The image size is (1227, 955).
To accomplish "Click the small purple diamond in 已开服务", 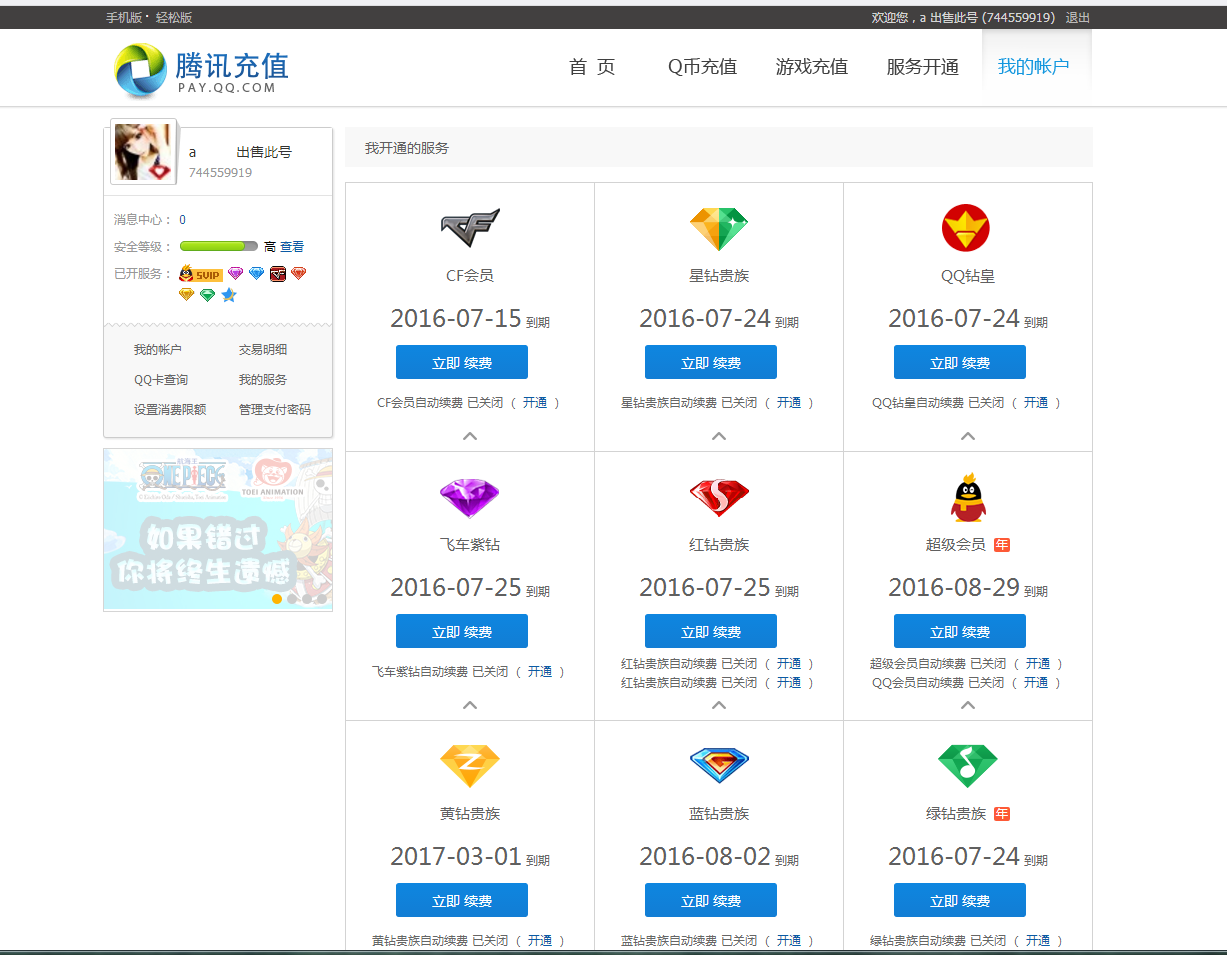I will point(236,274).
